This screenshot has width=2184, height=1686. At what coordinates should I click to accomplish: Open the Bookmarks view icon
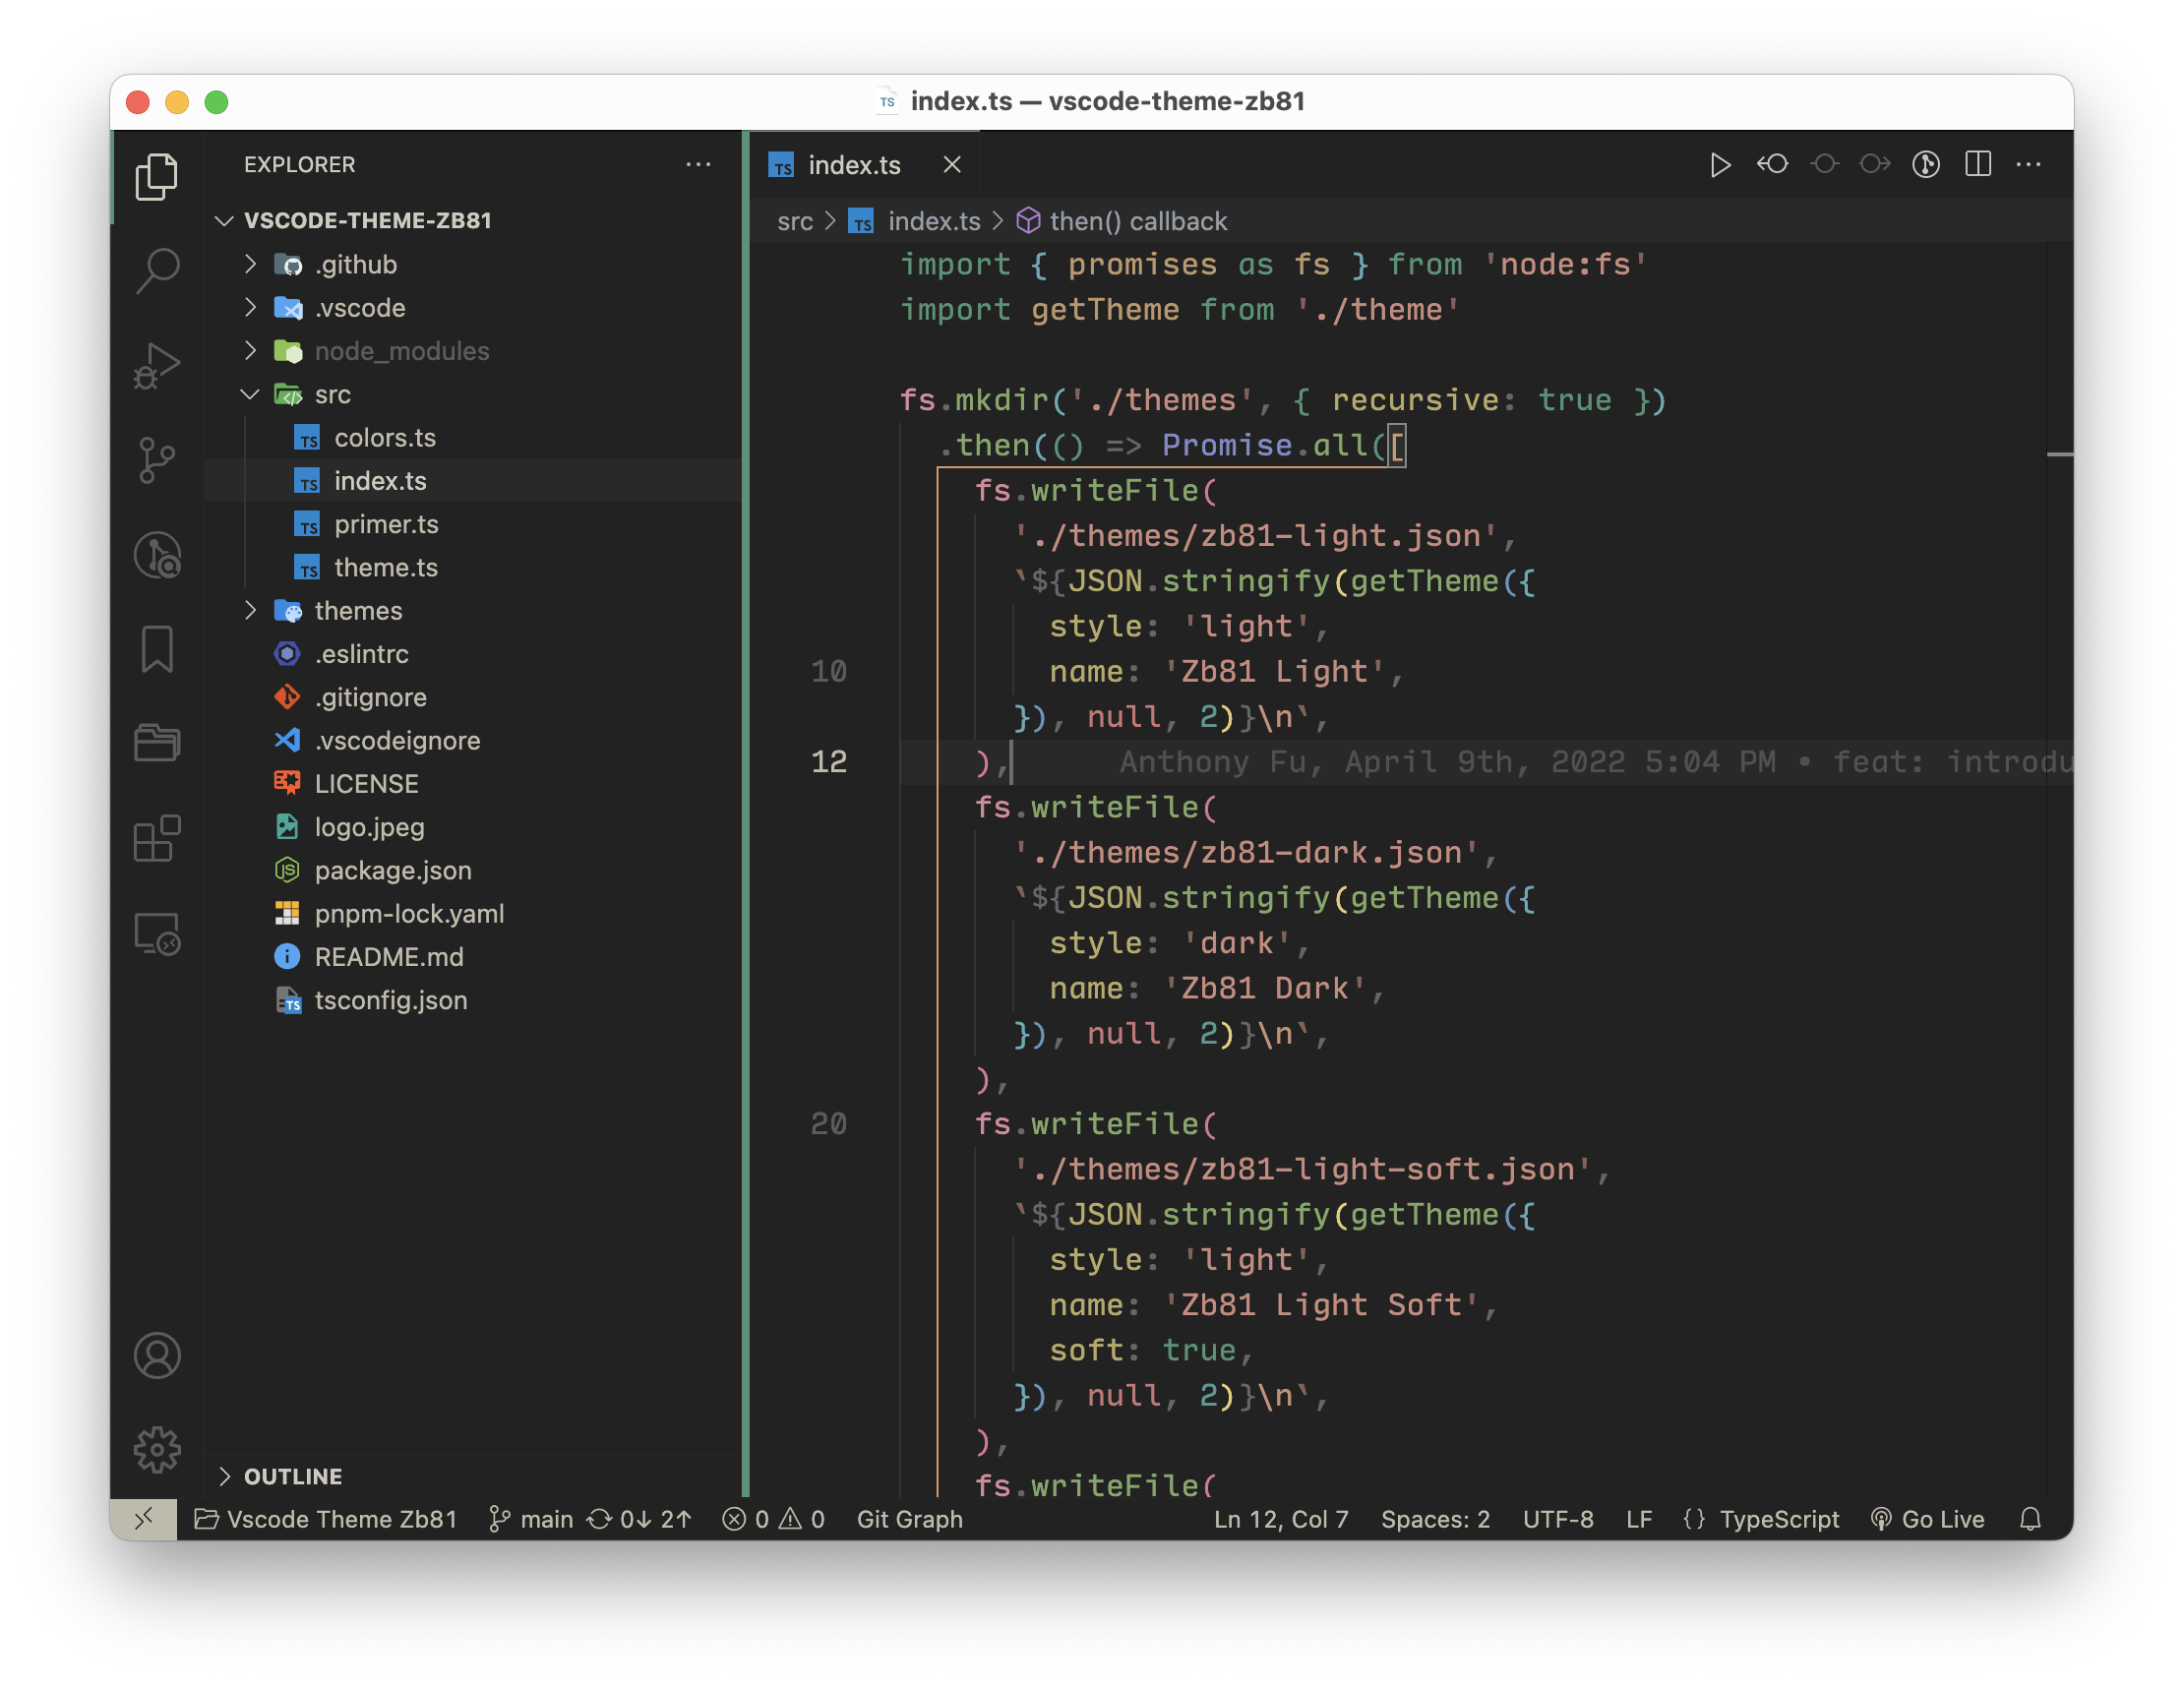pos(157,650)
